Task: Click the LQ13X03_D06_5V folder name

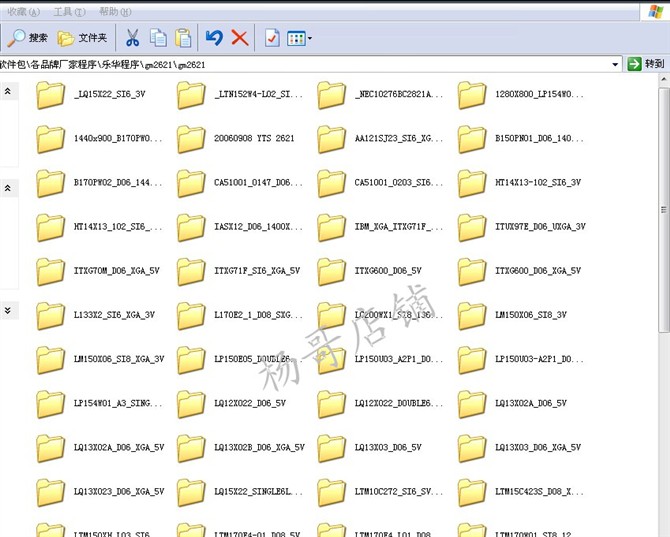Action: click(x=388, y=447)
